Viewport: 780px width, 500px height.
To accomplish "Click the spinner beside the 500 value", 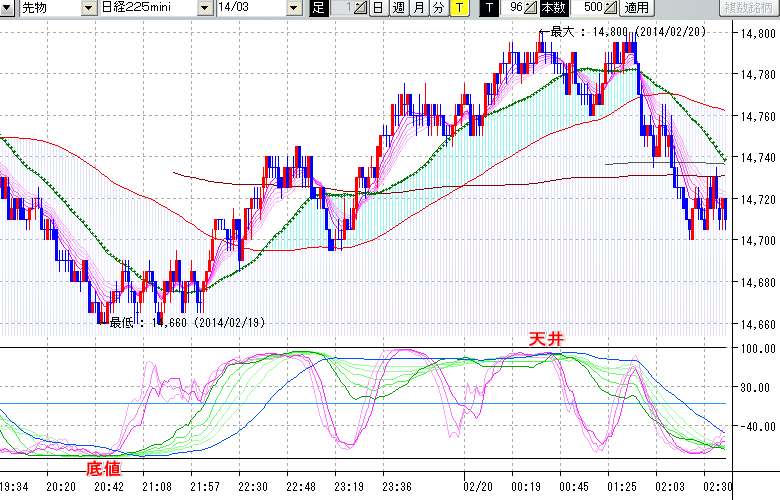I will (x=610, y=7).
